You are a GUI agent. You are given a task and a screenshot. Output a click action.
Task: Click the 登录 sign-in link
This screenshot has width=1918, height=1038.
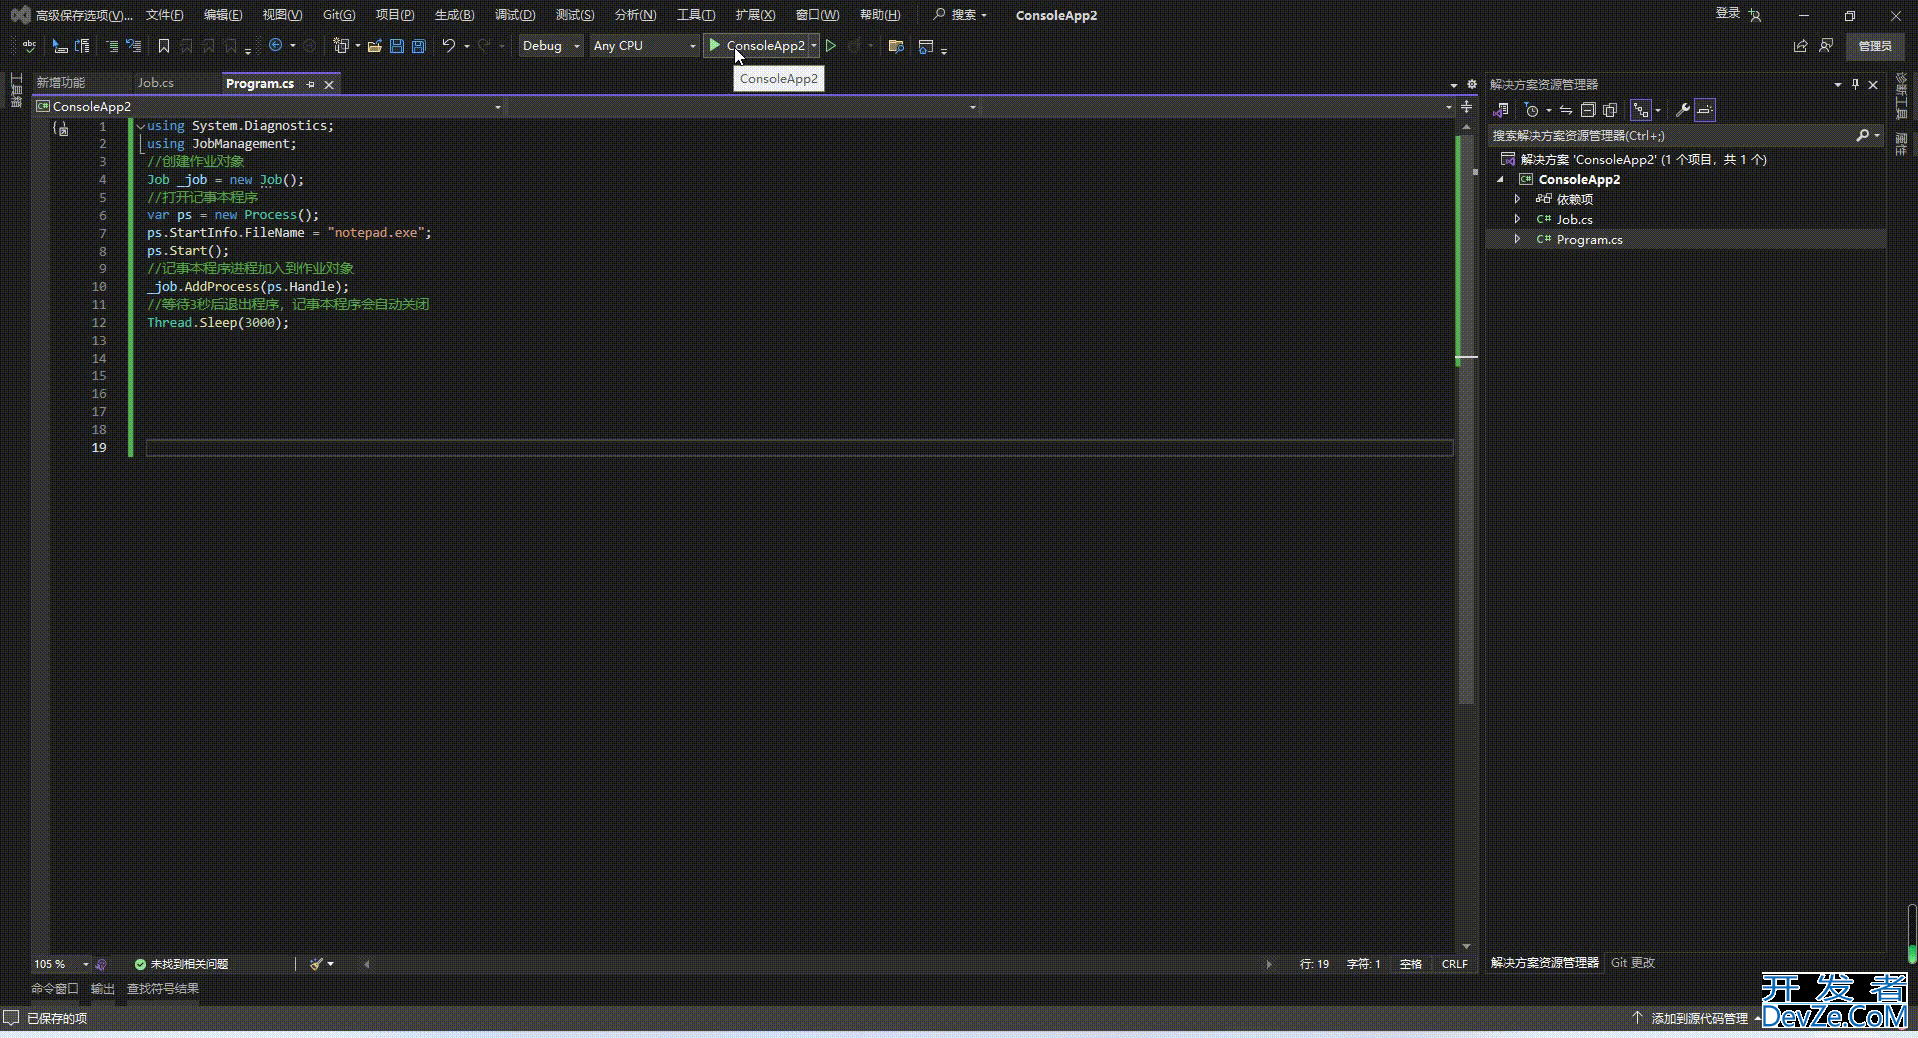(1728, 13)
